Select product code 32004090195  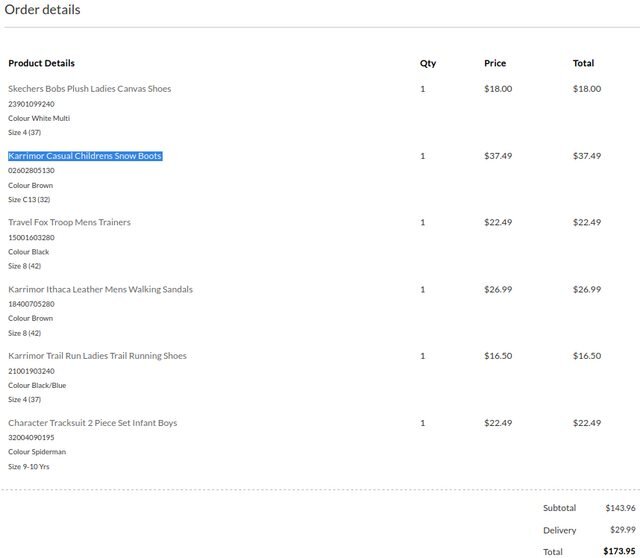(31, 437)
